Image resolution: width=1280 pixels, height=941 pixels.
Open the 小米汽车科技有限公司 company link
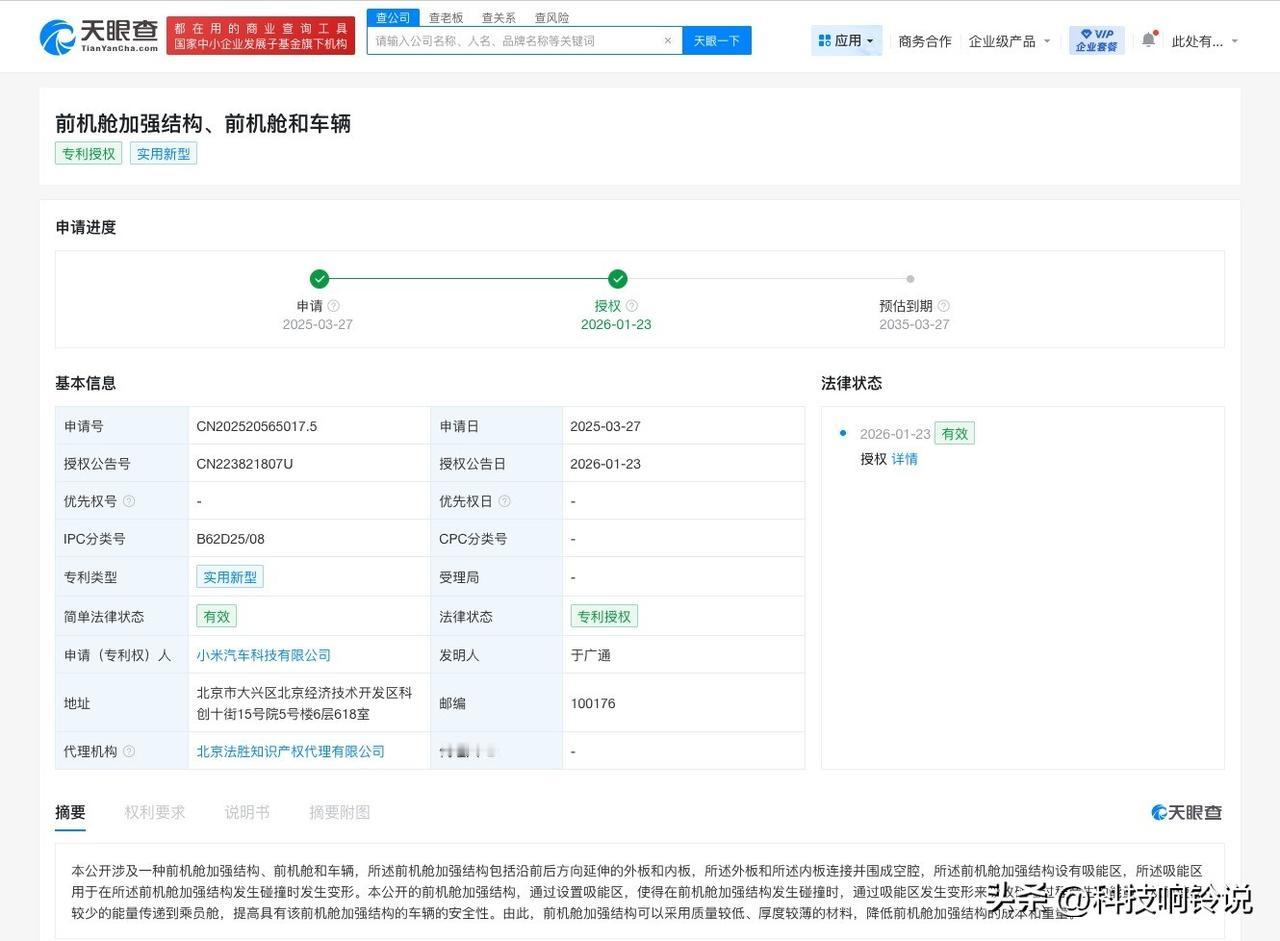[x=263, y=655]
